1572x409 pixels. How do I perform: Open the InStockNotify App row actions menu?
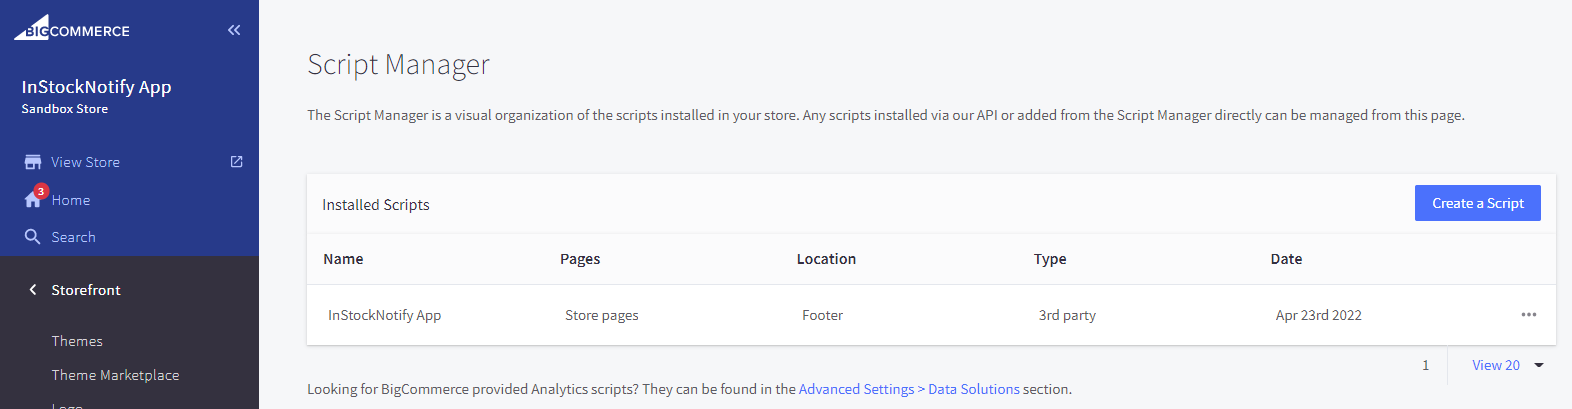1529,315
